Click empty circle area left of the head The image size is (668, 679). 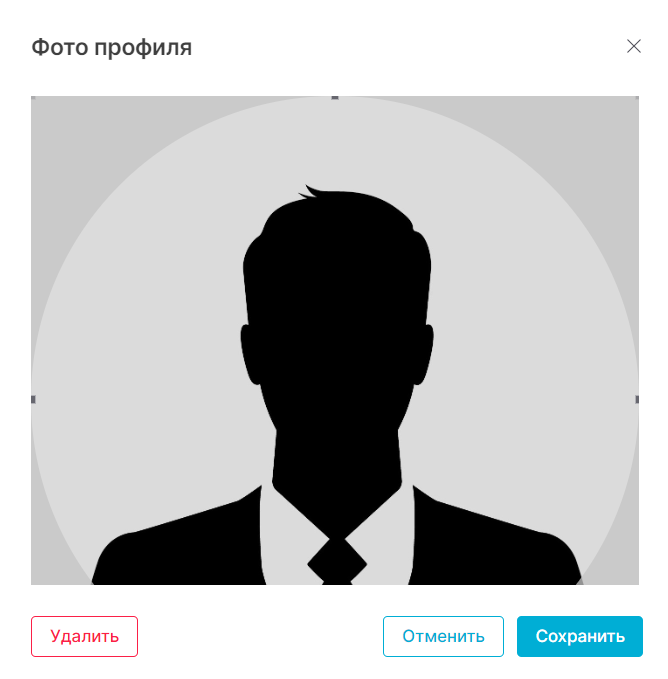pyautogui.click(x=143, y=346)
